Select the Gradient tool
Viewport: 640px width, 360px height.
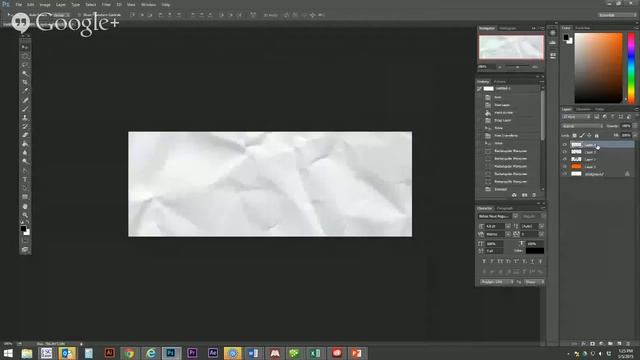[25, 144]
